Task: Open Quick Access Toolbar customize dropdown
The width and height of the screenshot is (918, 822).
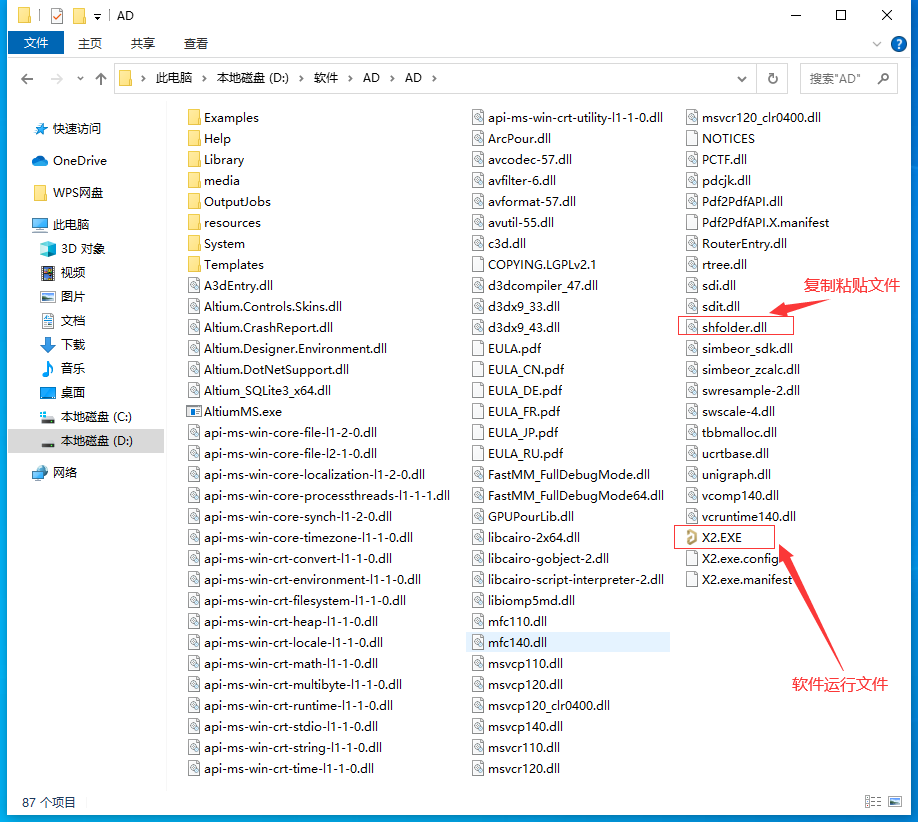Action: pos(97,16)
